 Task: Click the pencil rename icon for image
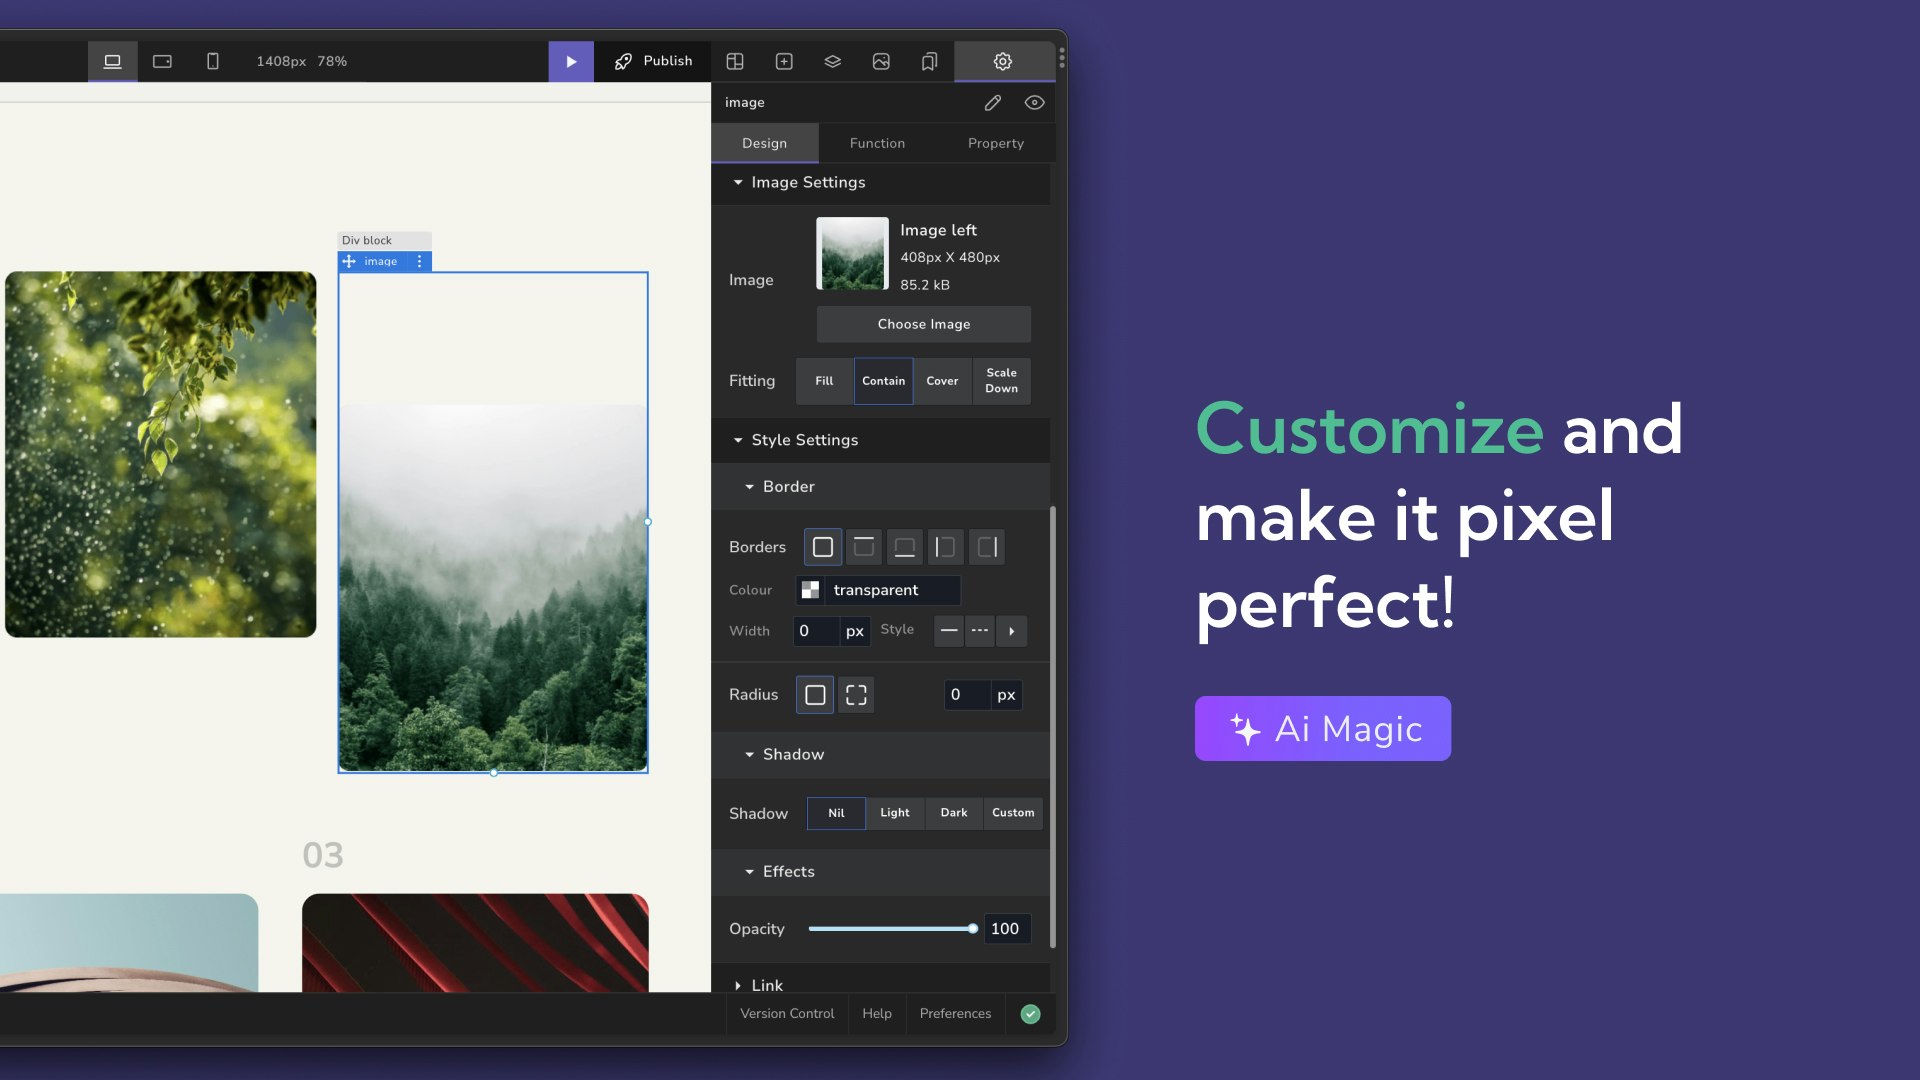[992, 102]
